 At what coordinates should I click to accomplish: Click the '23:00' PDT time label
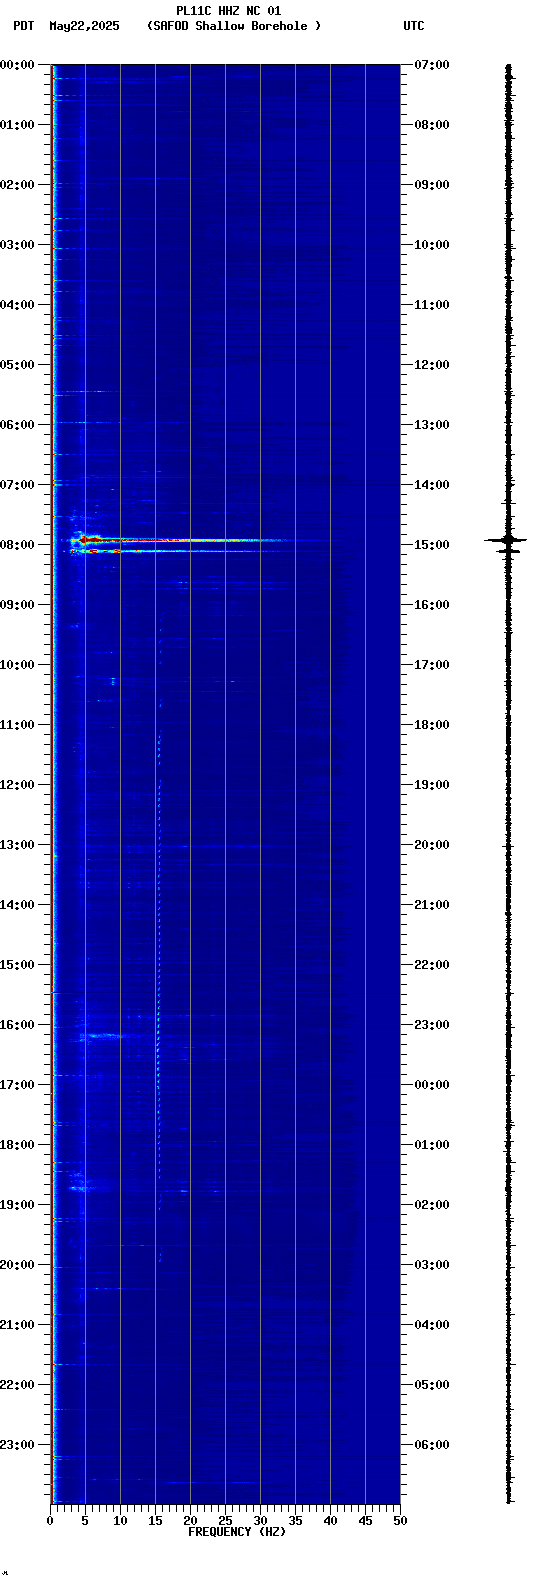click(17, 1445)
